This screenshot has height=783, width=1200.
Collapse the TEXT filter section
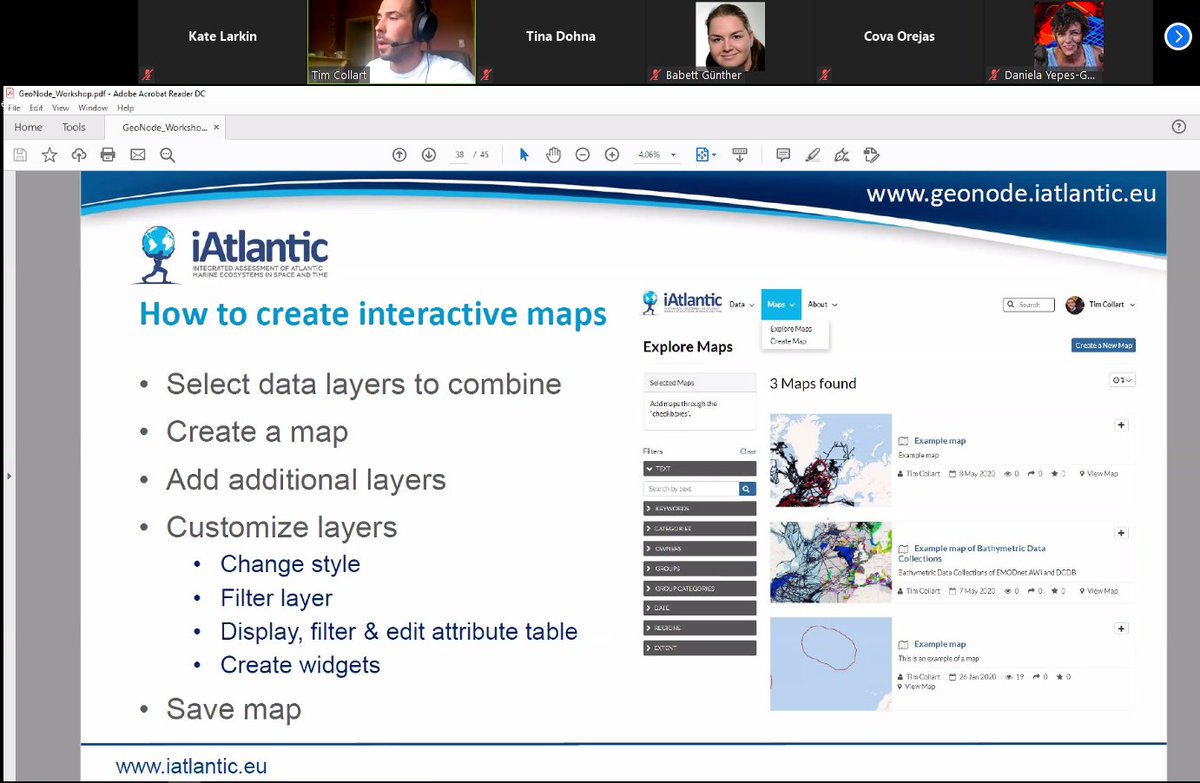click(x=700, y=469)
